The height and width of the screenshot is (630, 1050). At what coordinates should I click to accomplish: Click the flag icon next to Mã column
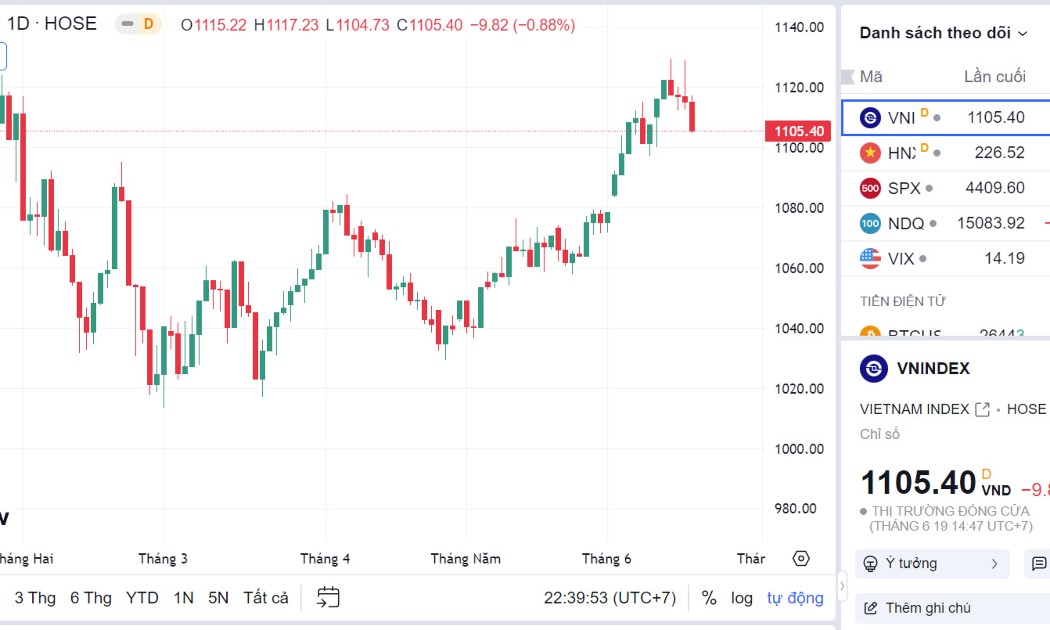point(848,76)
